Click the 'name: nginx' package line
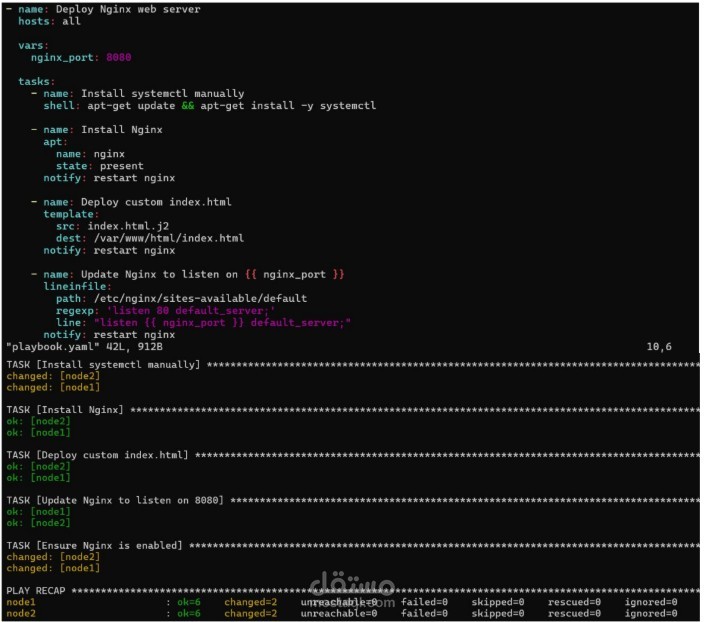 tap(90, 154)
